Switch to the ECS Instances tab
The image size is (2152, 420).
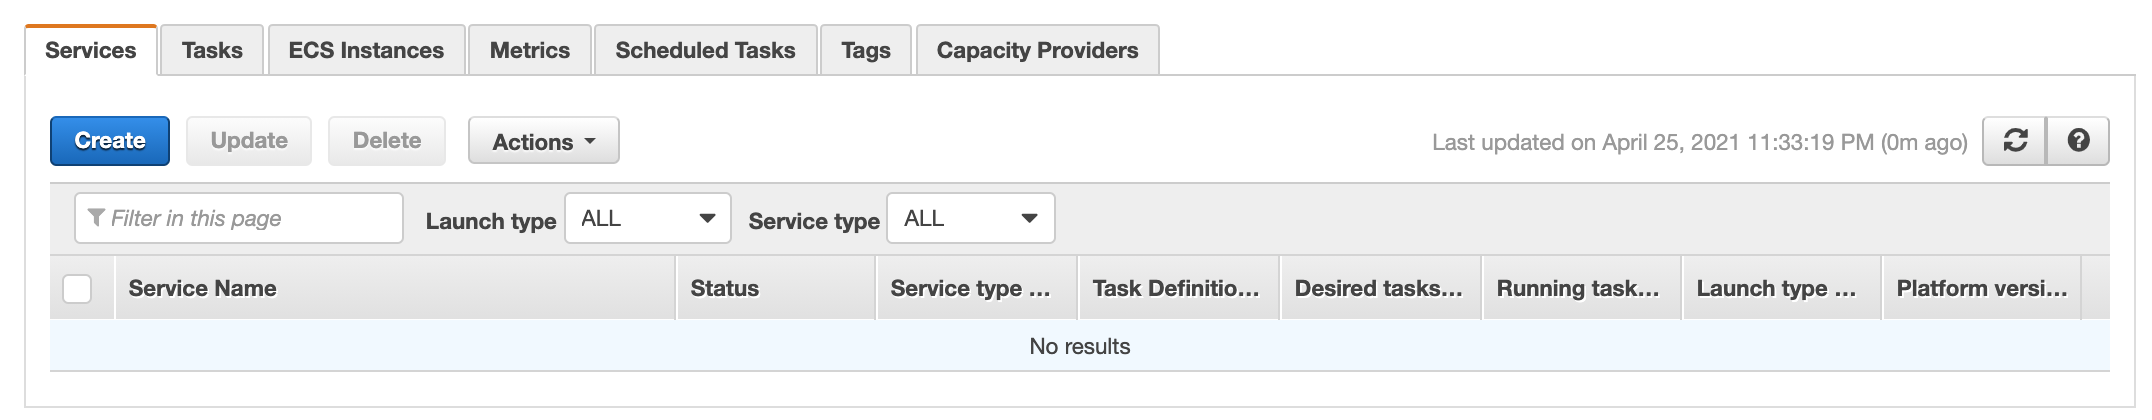coord(366,50)
